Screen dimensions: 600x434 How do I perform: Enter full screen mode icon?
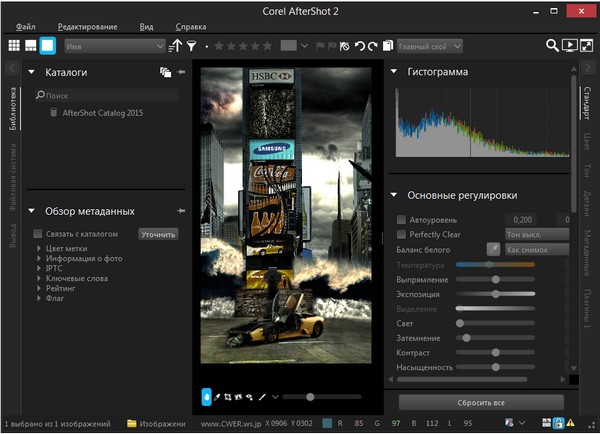coord(587,45)
